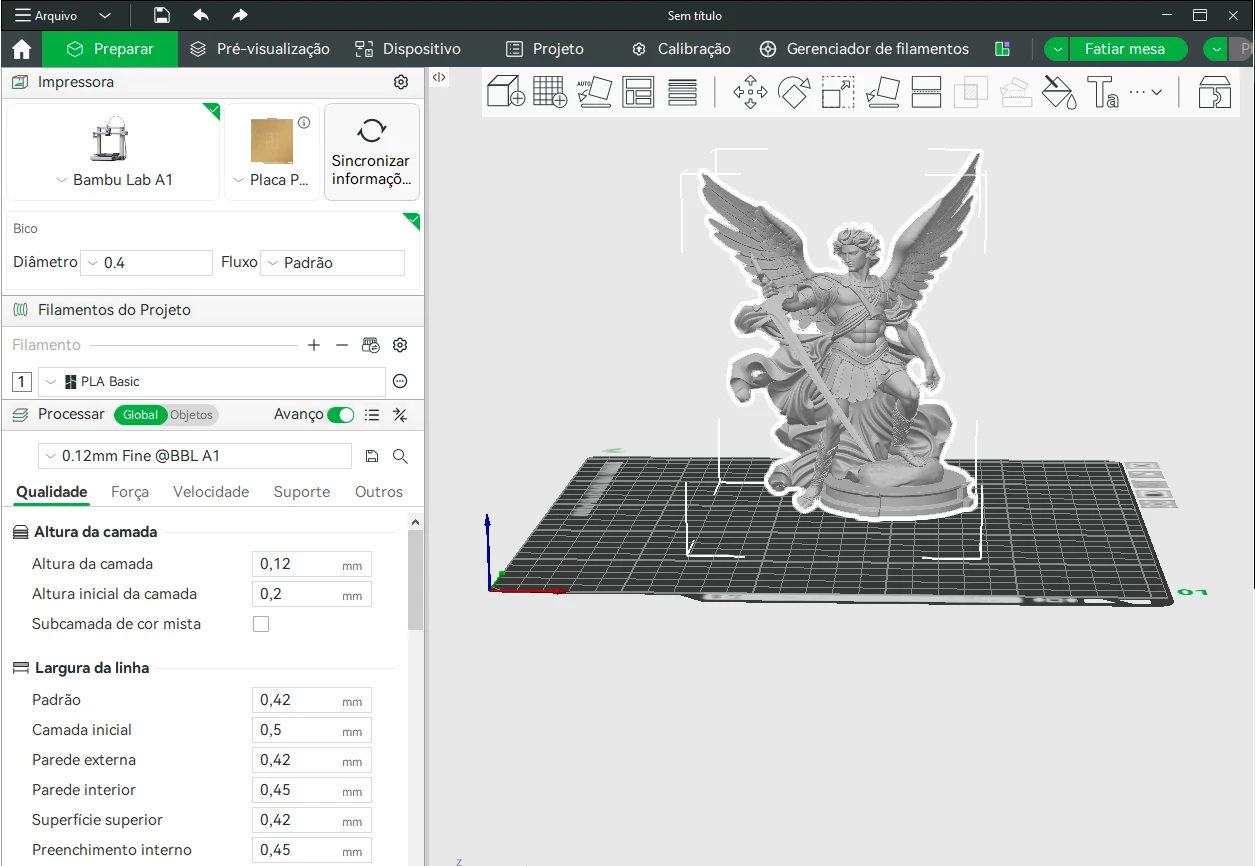Click the settings panel vertical scrollbar
The width and height of the screenshot is (1255, 866).
pyautogui.click(x=416, y=580)
